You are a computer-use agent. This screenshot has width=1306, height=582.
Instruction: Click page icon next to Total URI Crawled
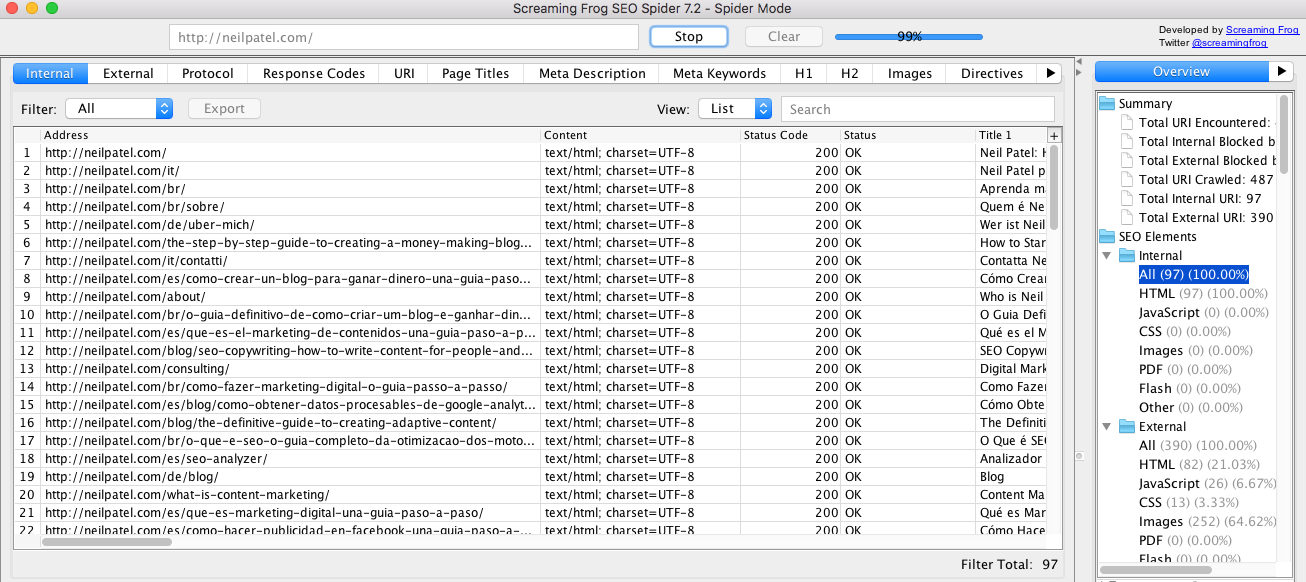click(x=1127, y=180)
